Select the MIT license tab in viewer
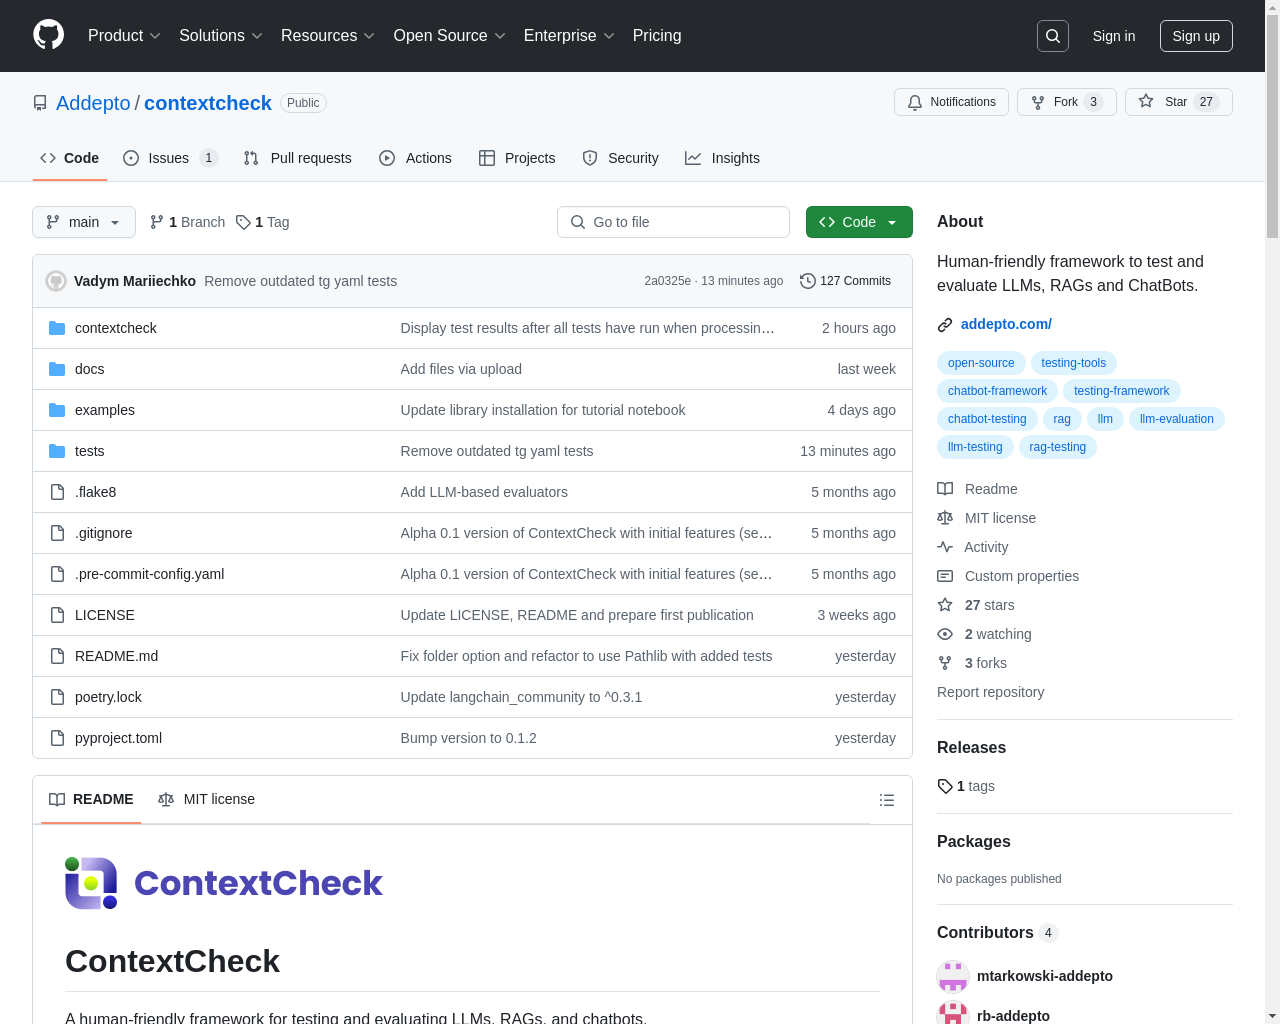This screenshot has height=1024, width=1280. click(206, 799)
